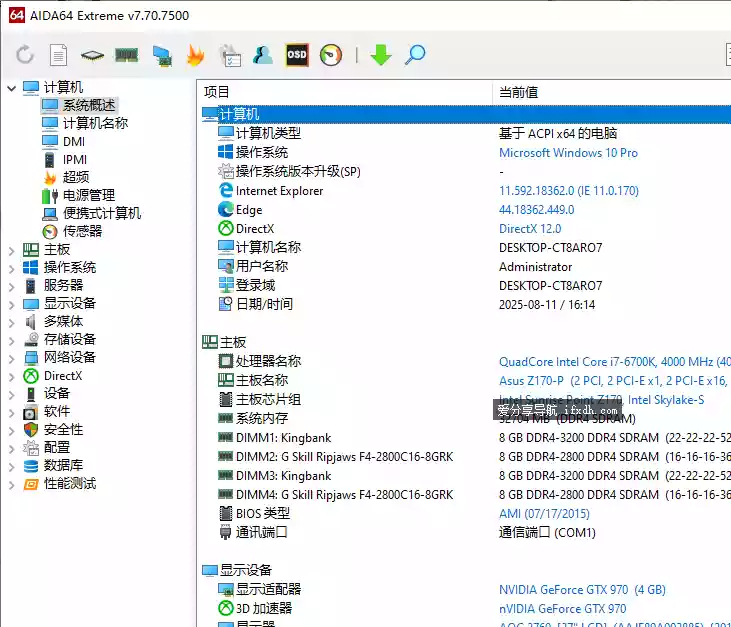This screenshot has width=731, height=627.
Task: Expand the DirectX tree node
Action: pos(12,377)
